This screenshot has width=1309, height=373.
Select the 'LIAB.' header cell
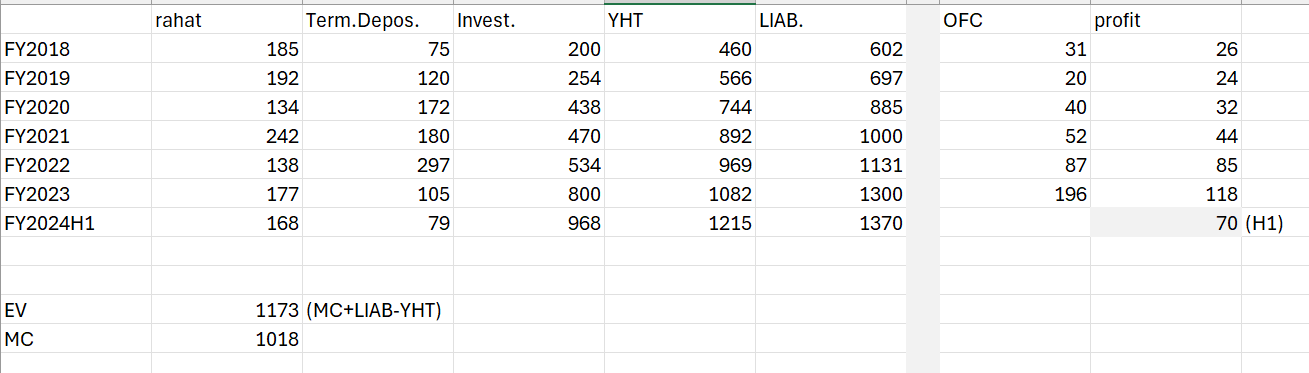click(830, 20)
